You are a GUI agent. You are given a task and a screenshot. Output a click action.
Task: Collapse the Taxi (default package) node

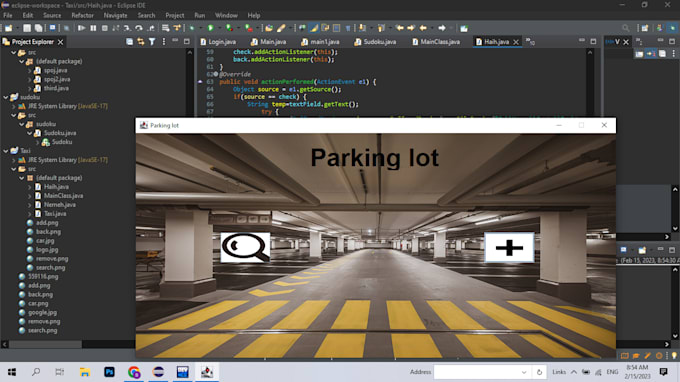pos(22,178)
